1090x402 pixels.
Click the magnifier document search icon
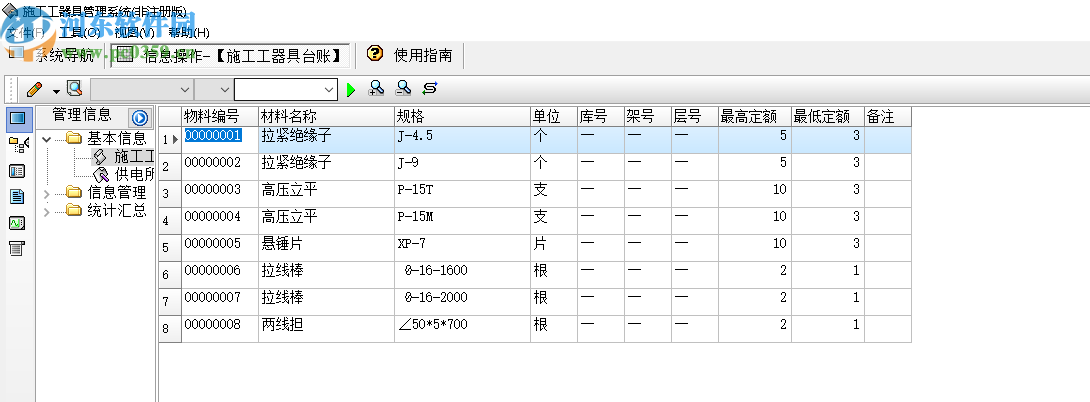tap(74, 89)
